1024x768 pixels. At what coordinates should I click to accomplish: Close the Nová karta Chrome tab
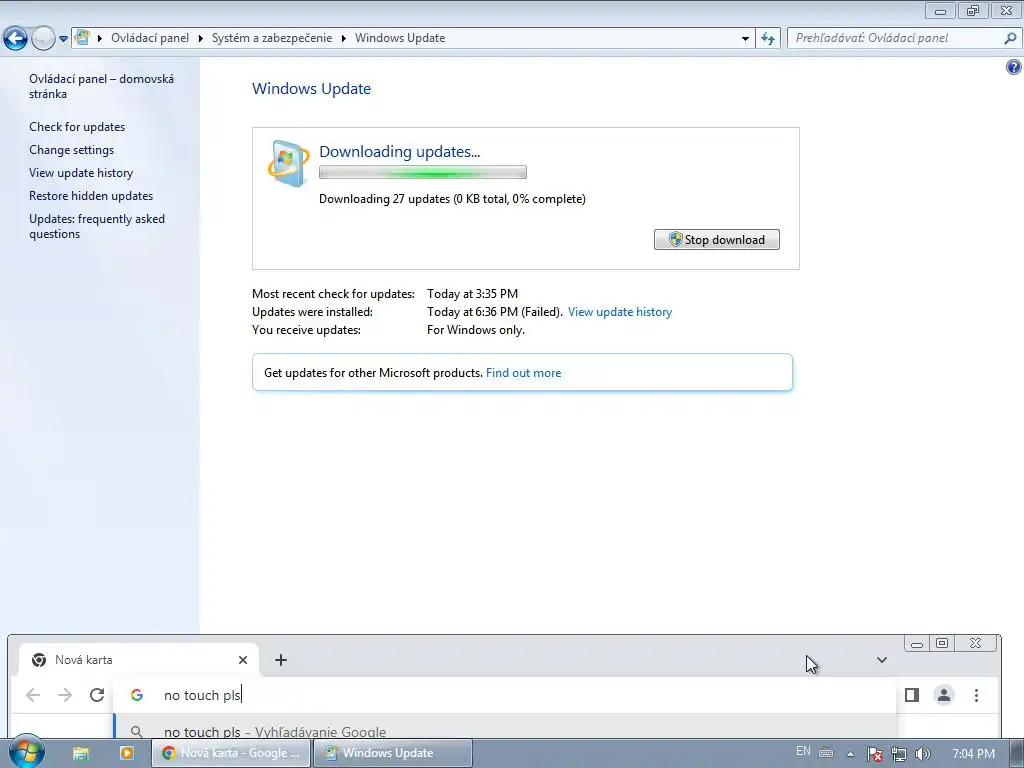[243, 660]
